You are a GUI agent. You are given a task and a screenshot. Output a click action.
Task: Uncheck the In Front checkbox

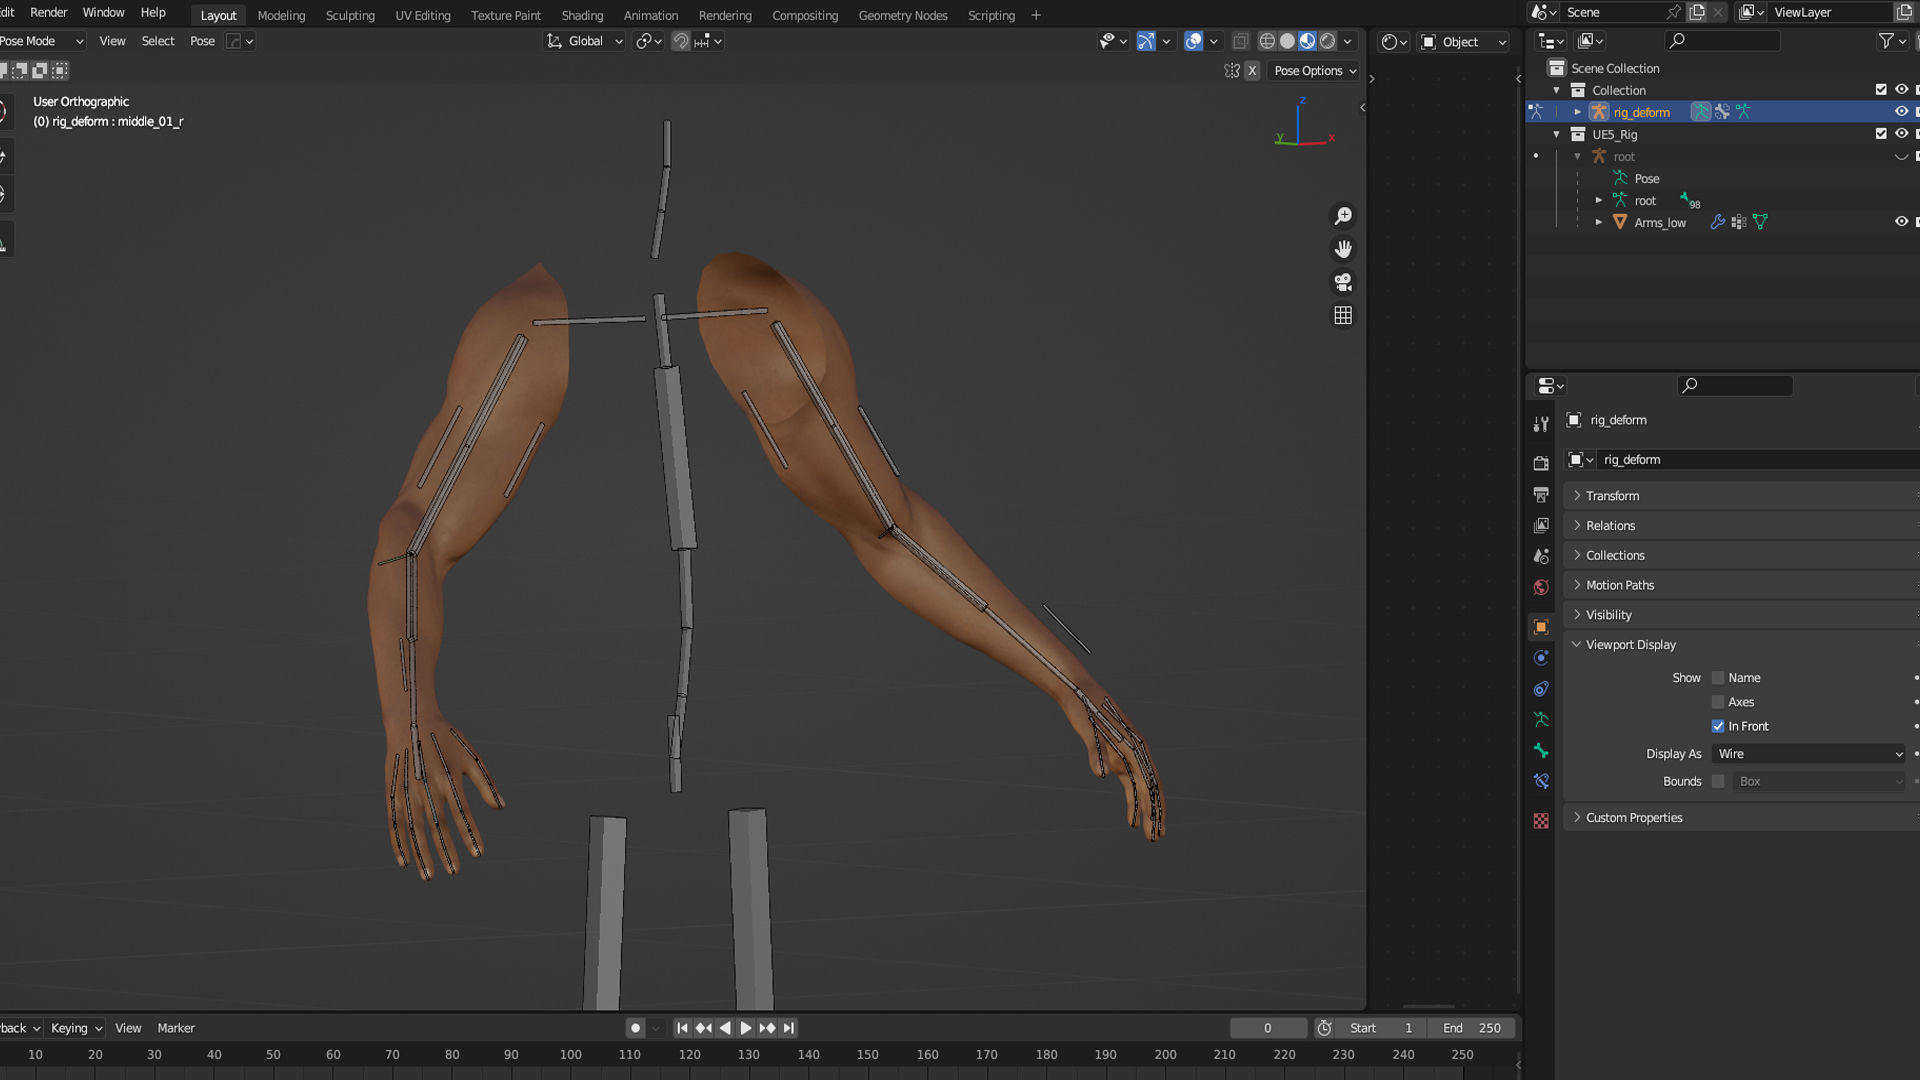(1718, 726)
